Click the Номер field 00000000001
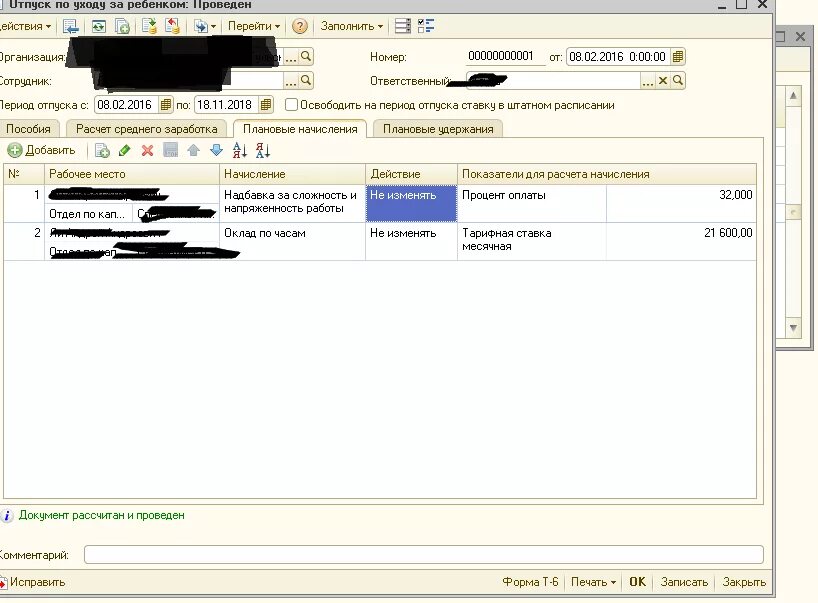818x603 pixels. click(x=505, y=56)
